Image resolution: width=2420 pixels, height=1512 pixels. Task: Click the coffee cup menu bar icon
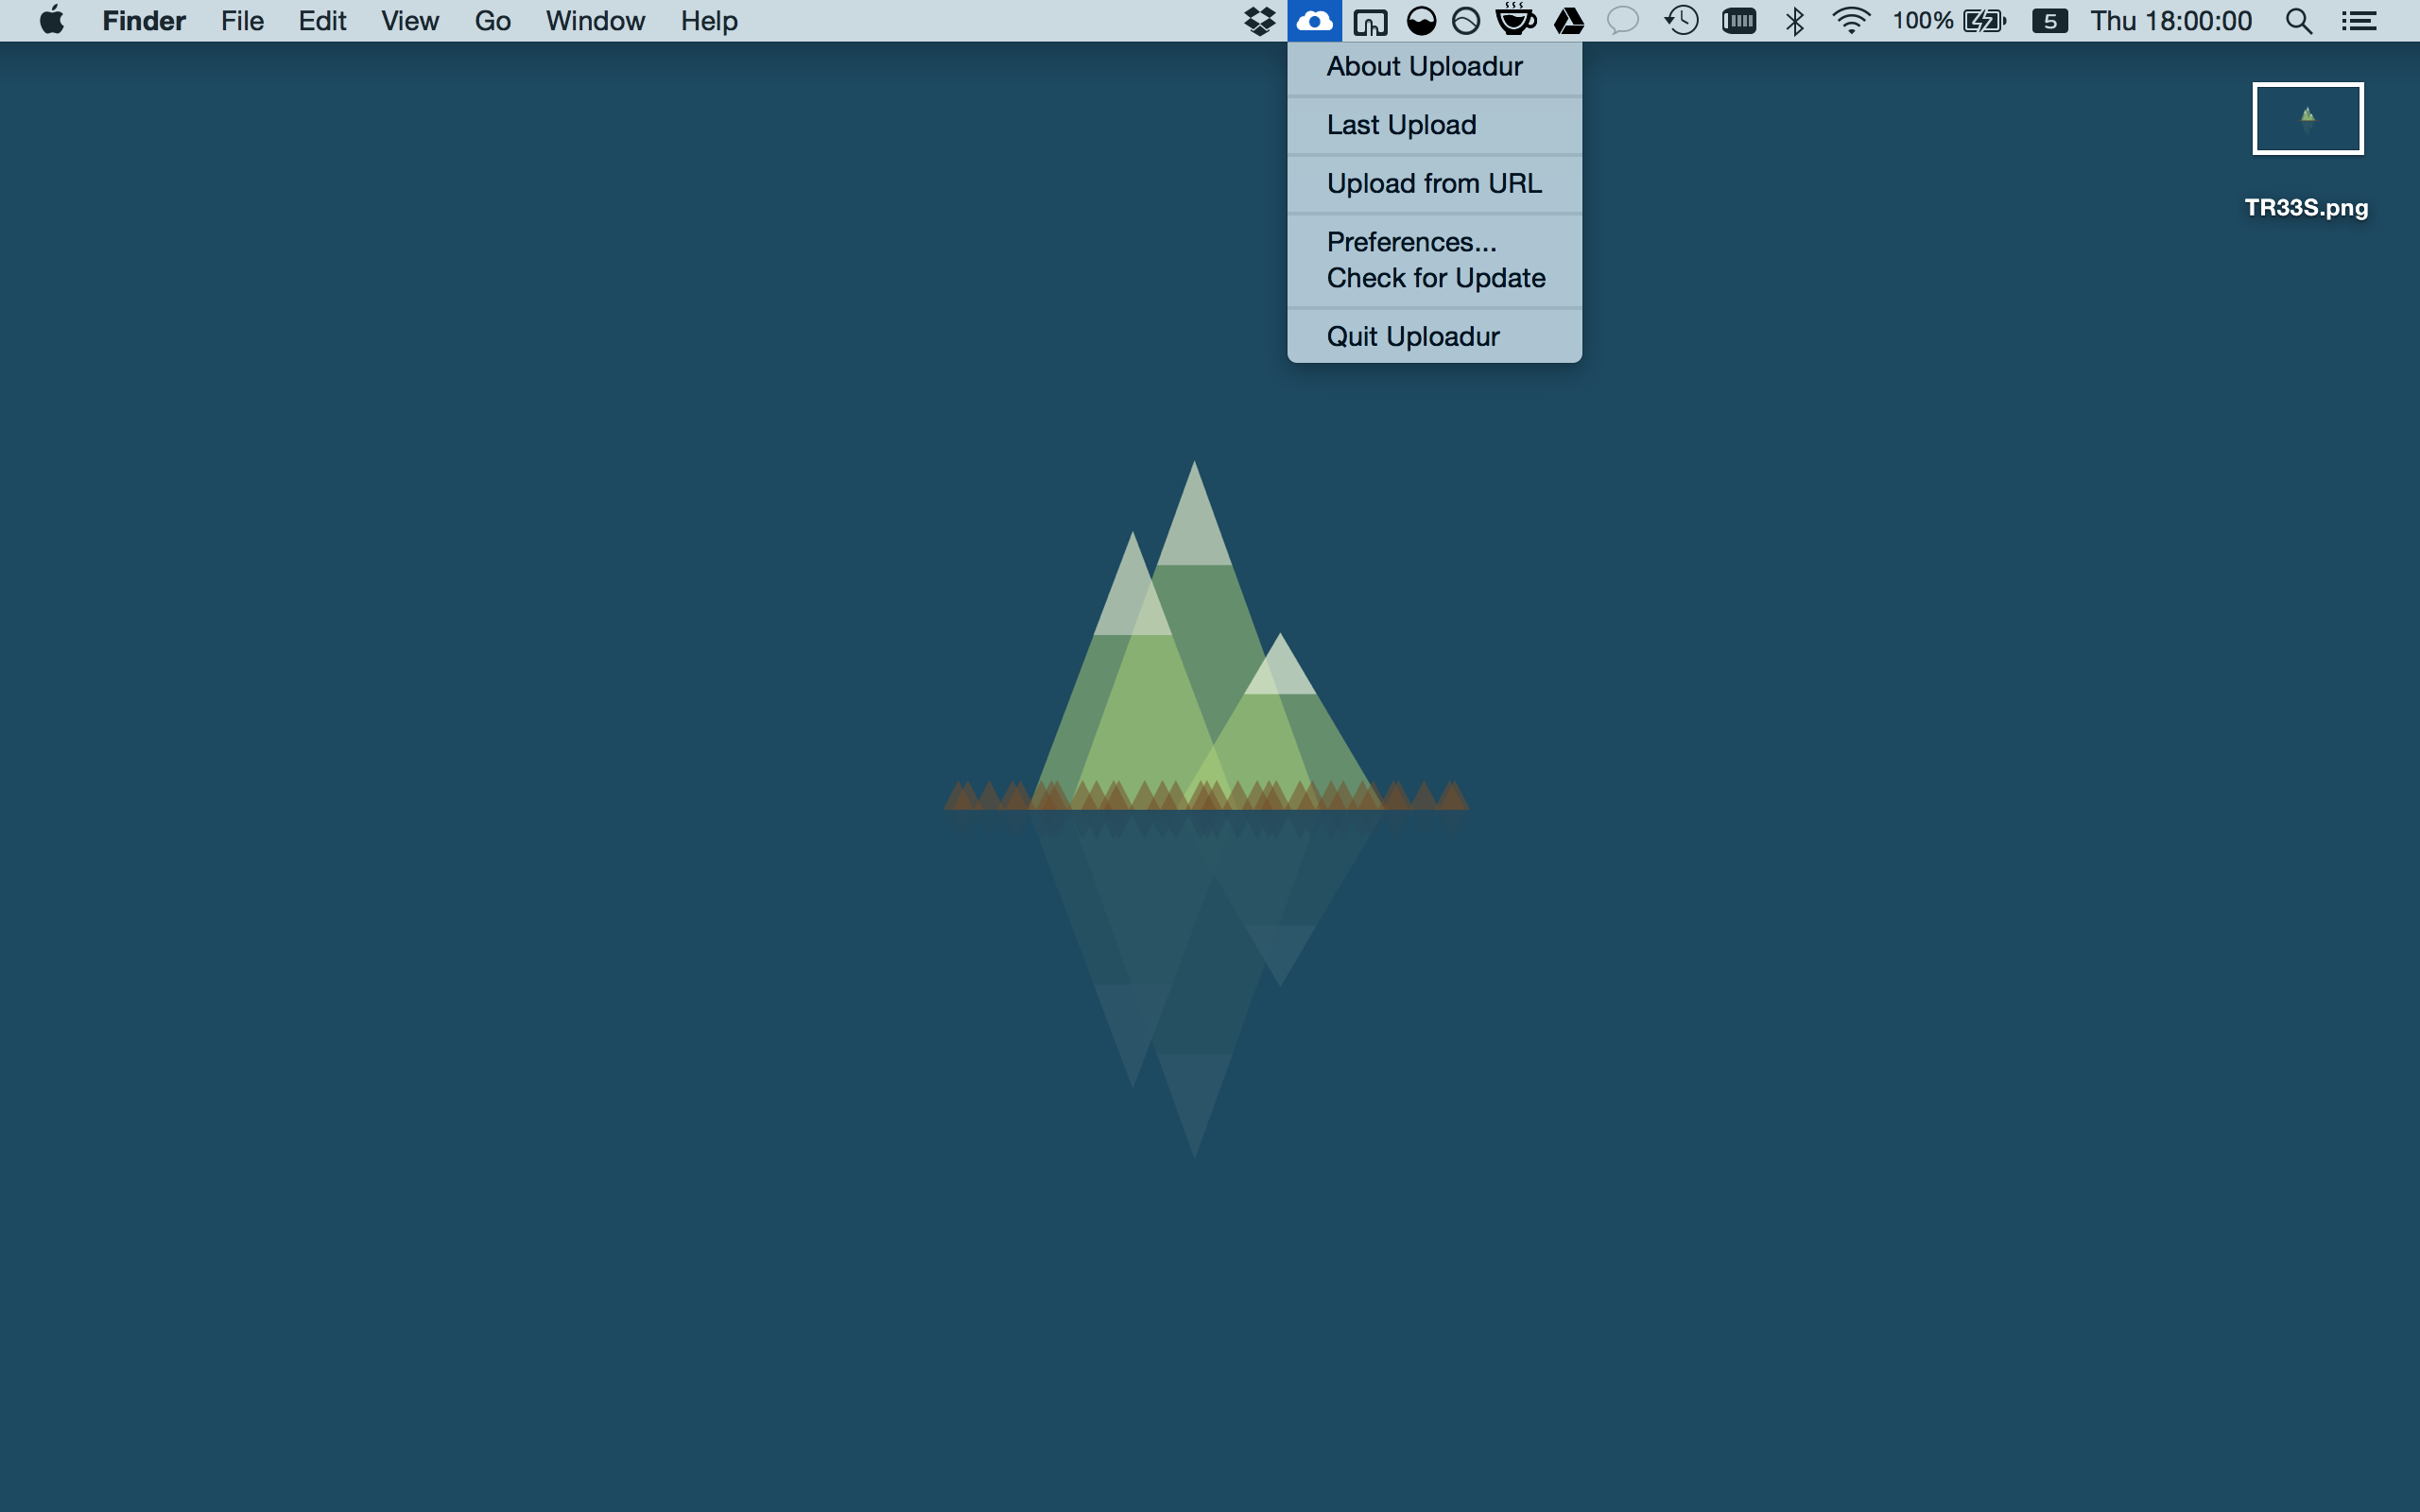point(1516,20)
